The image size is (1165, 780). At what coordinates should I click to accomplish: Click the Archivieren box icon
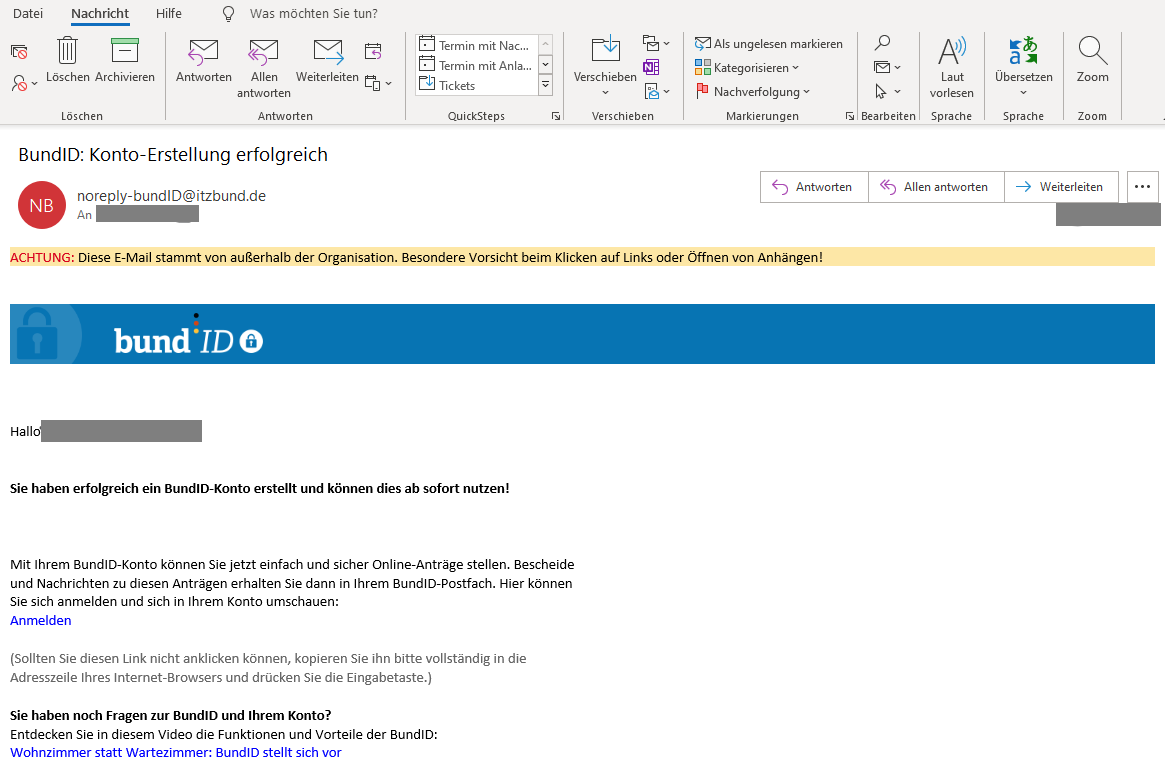[x=125, y=51]
